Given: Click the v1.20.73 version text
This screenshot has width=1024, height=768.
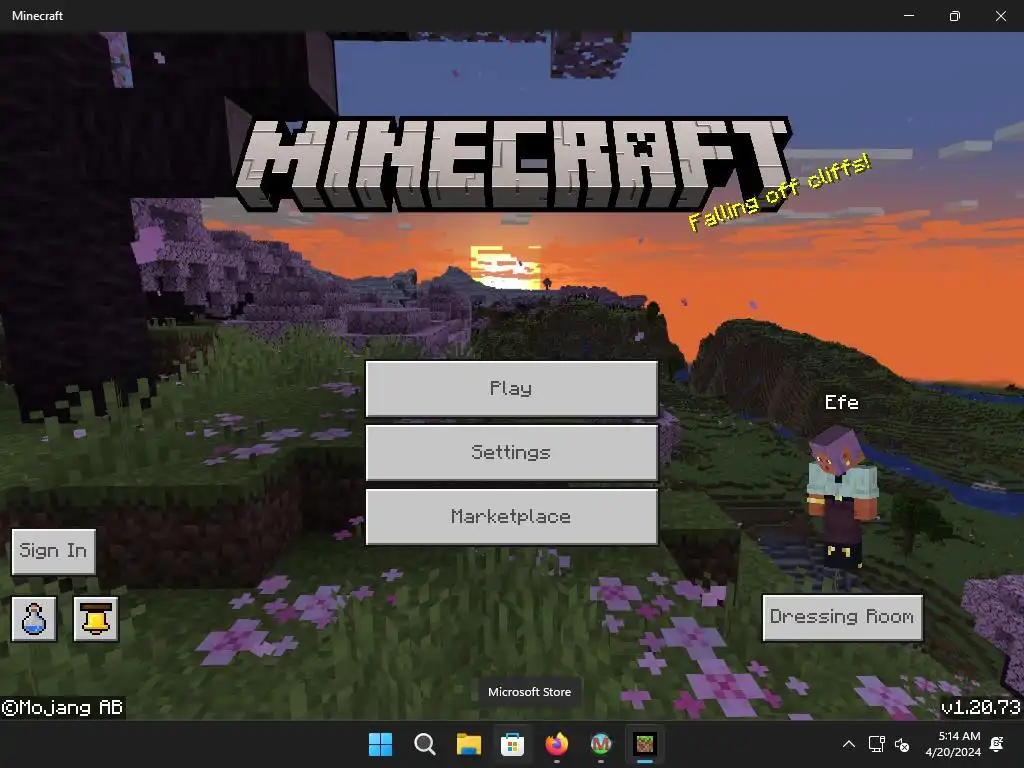Looking at the screenshot, I should tap(981, 707).
